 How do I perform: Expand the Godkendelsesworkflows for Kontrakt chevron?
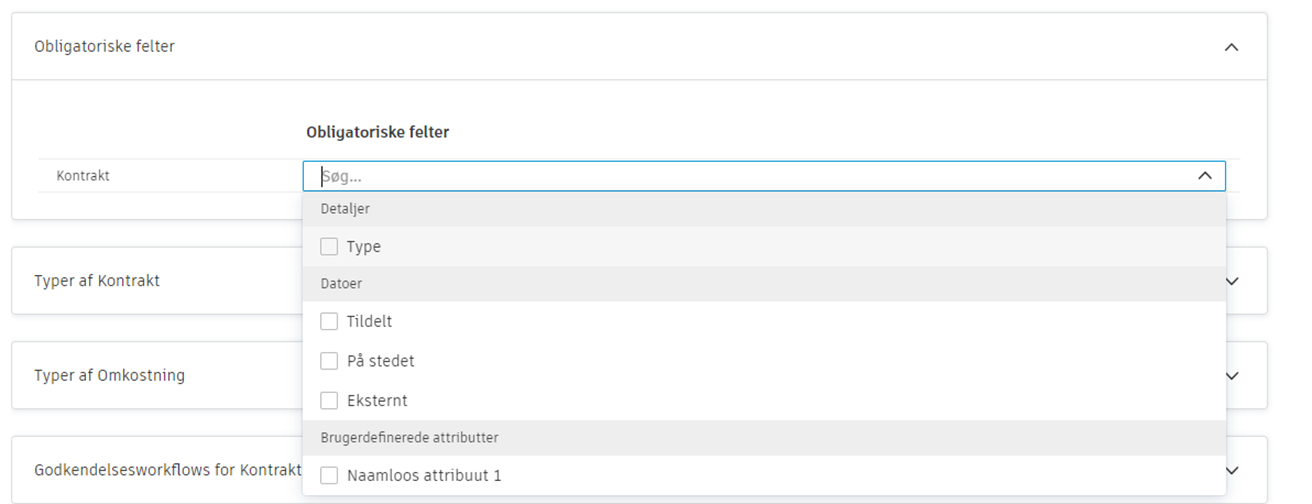[1231, 470]
